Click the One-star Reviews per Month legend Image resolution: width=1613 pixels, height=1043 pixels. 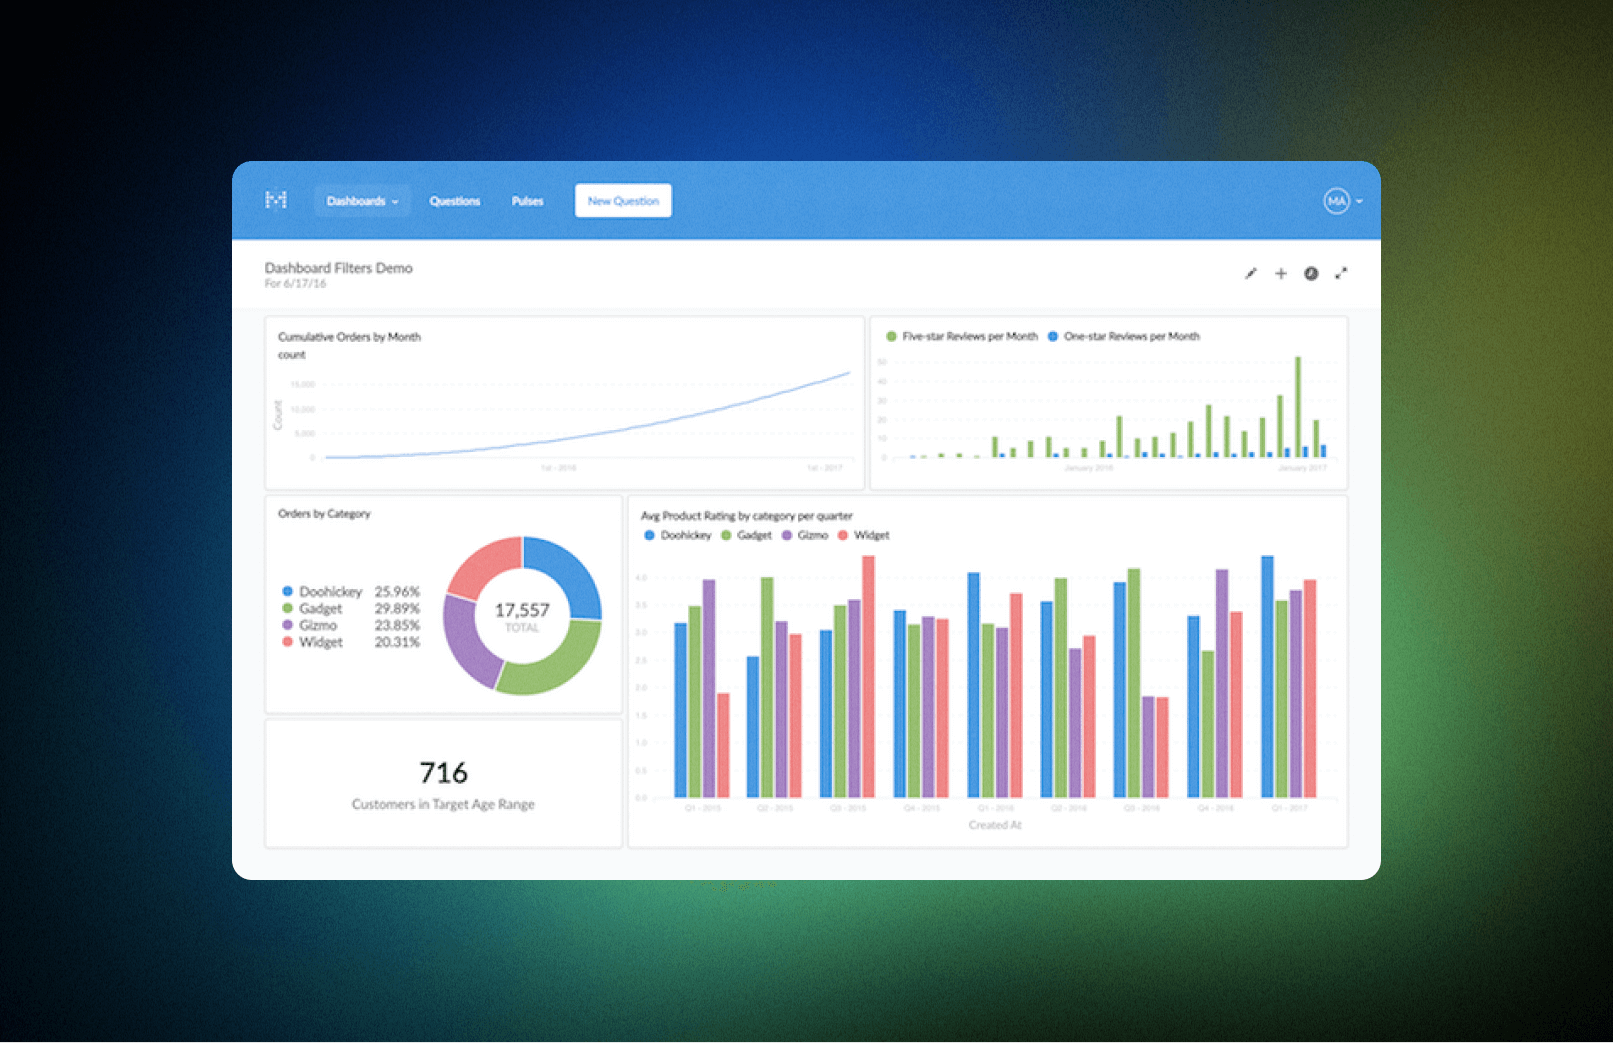(x=1124, y=336)
